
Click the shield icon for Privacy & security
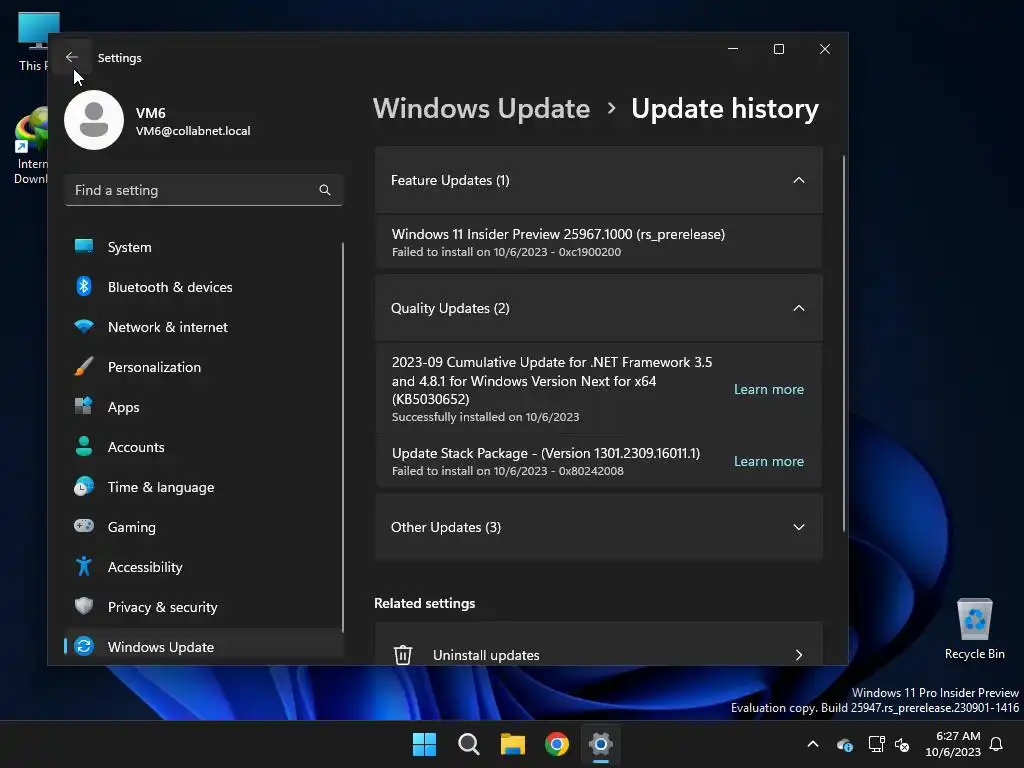tap(84, 606)
